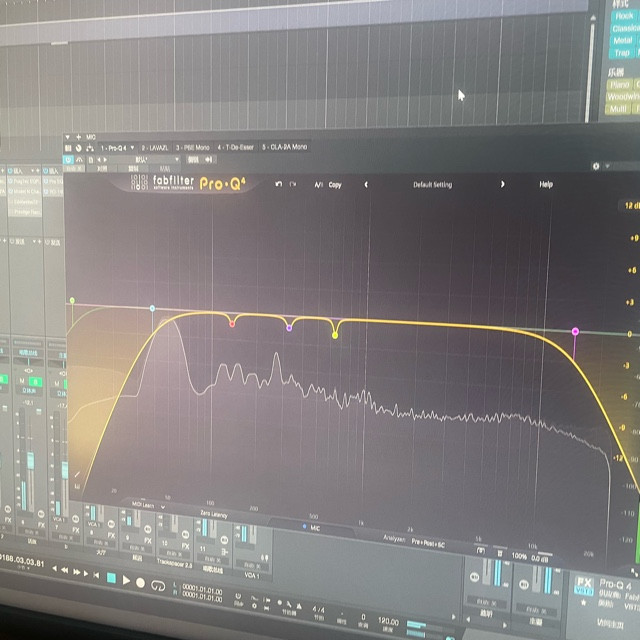Select the magenta high-cut EQ band node
The width and height of the screenshot is (640, 640).
coord(575,331)
